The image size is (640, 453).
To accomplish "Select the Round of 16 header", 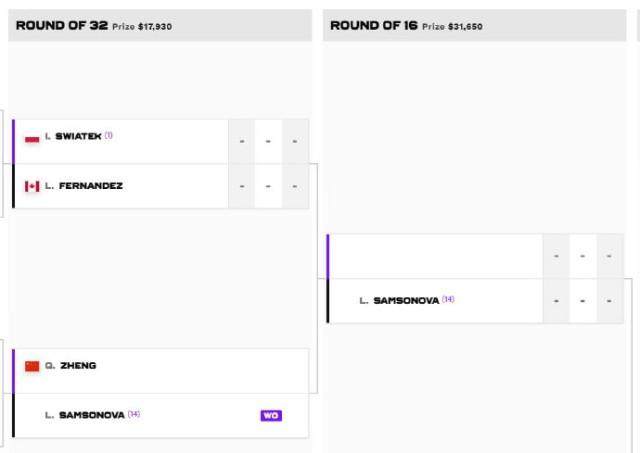I will pyautogui.click(x=373, y=26).
